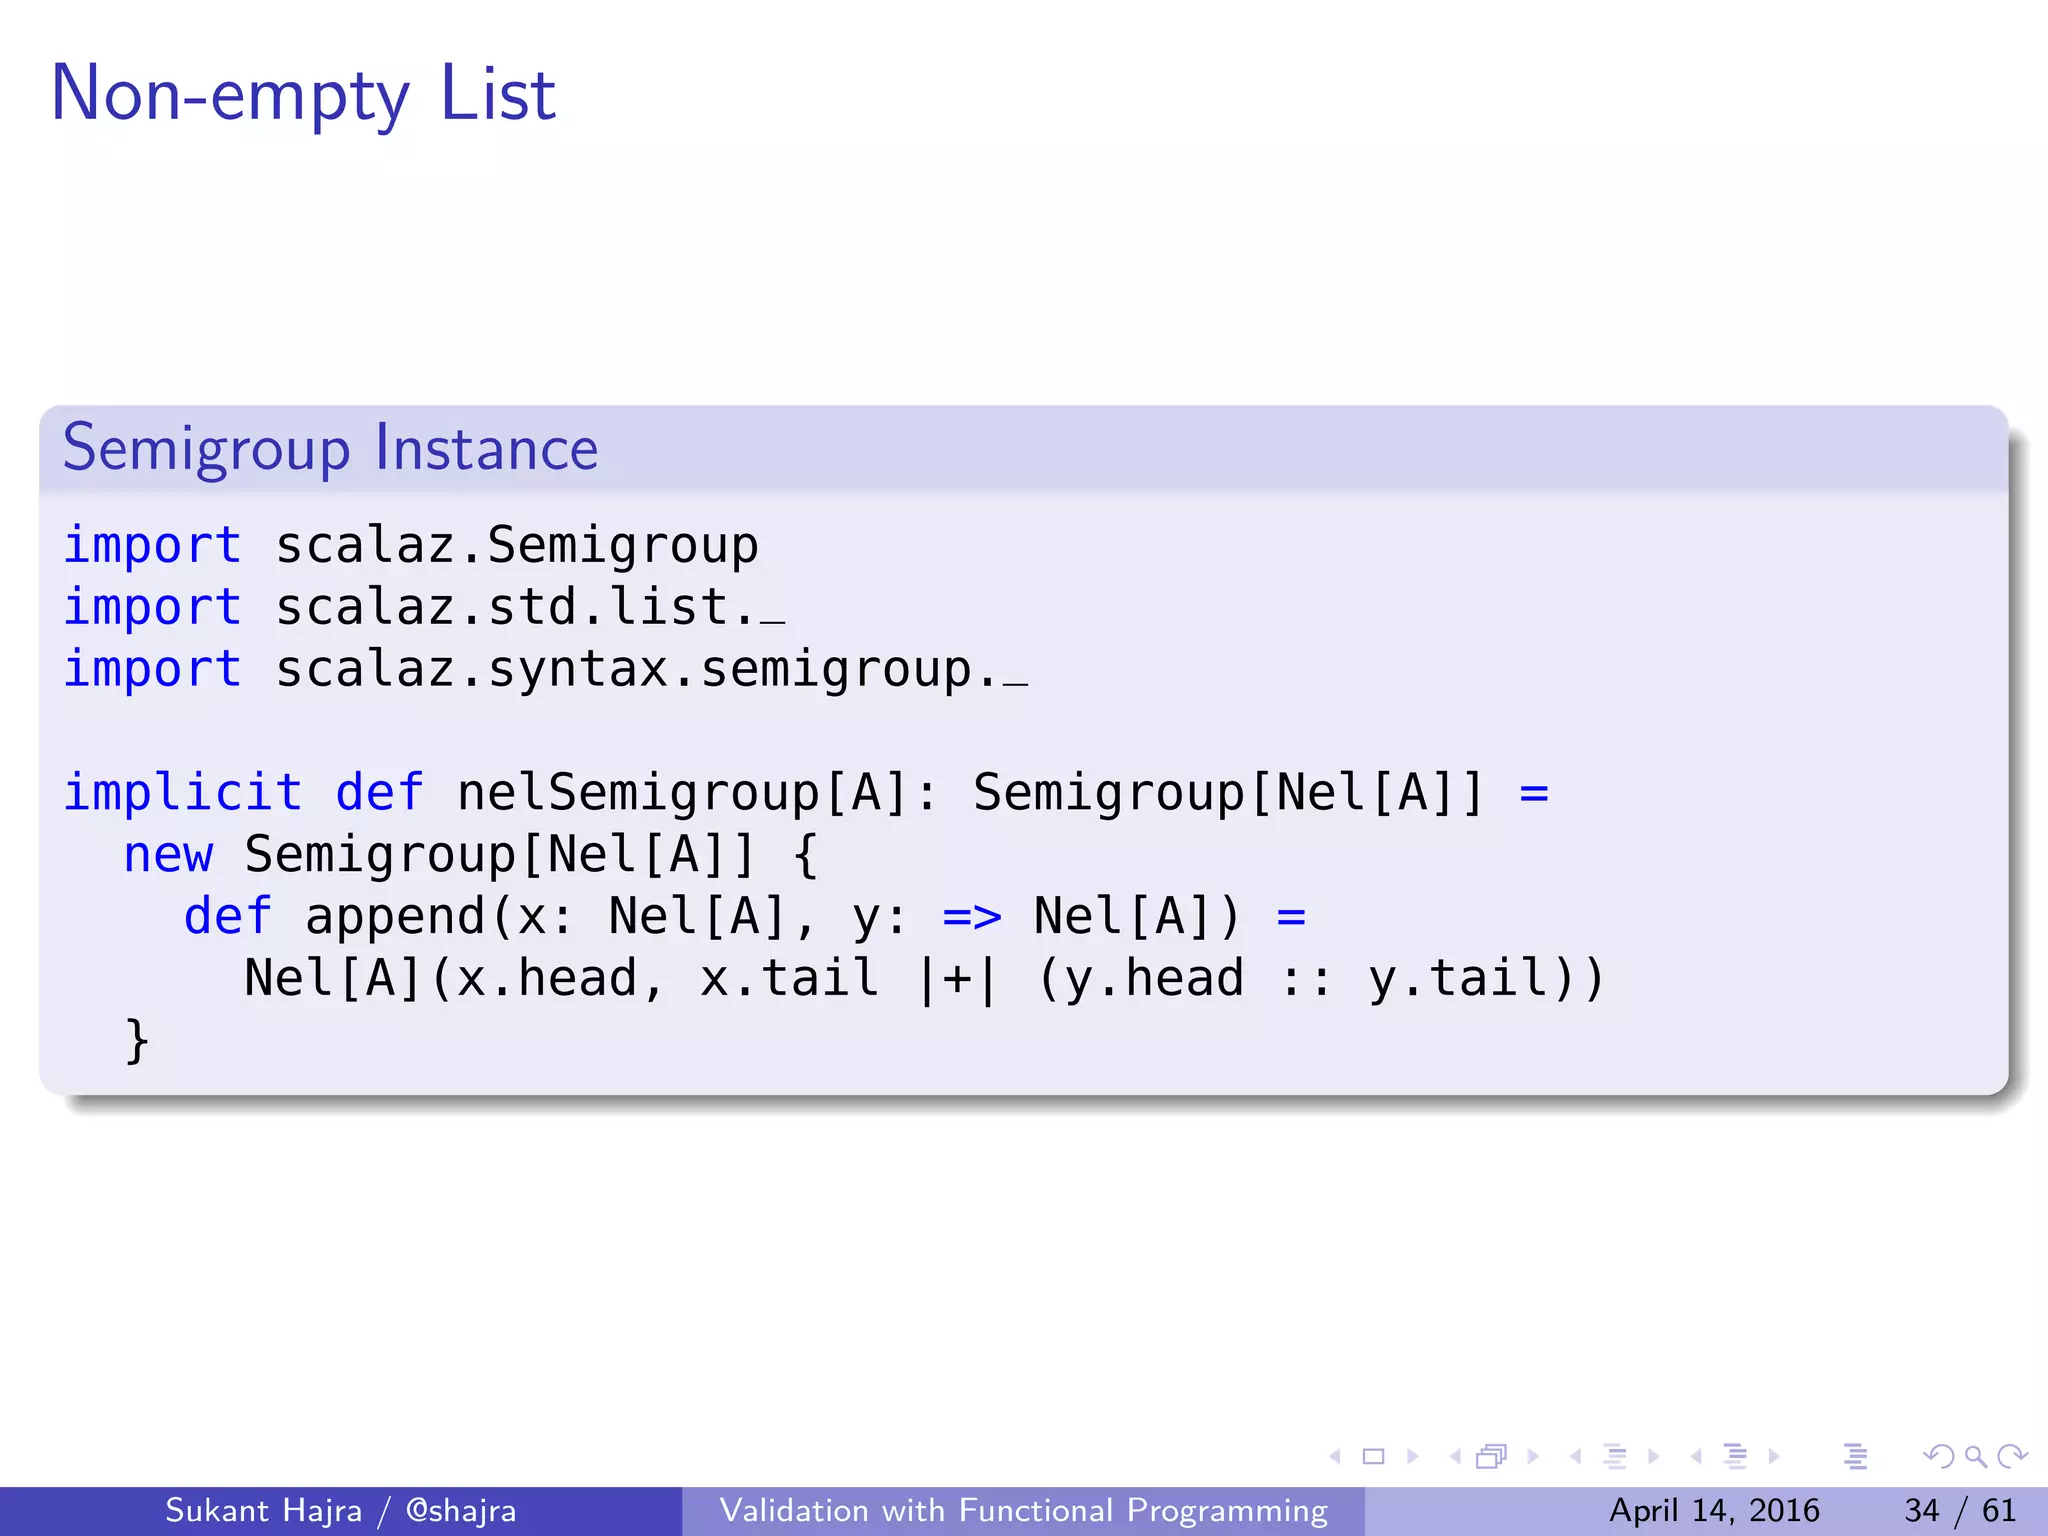Viewport: 2048px width, 1536px height.
Task: Click the block heading 'Semigroup Instance'
Action: (331, 448)
